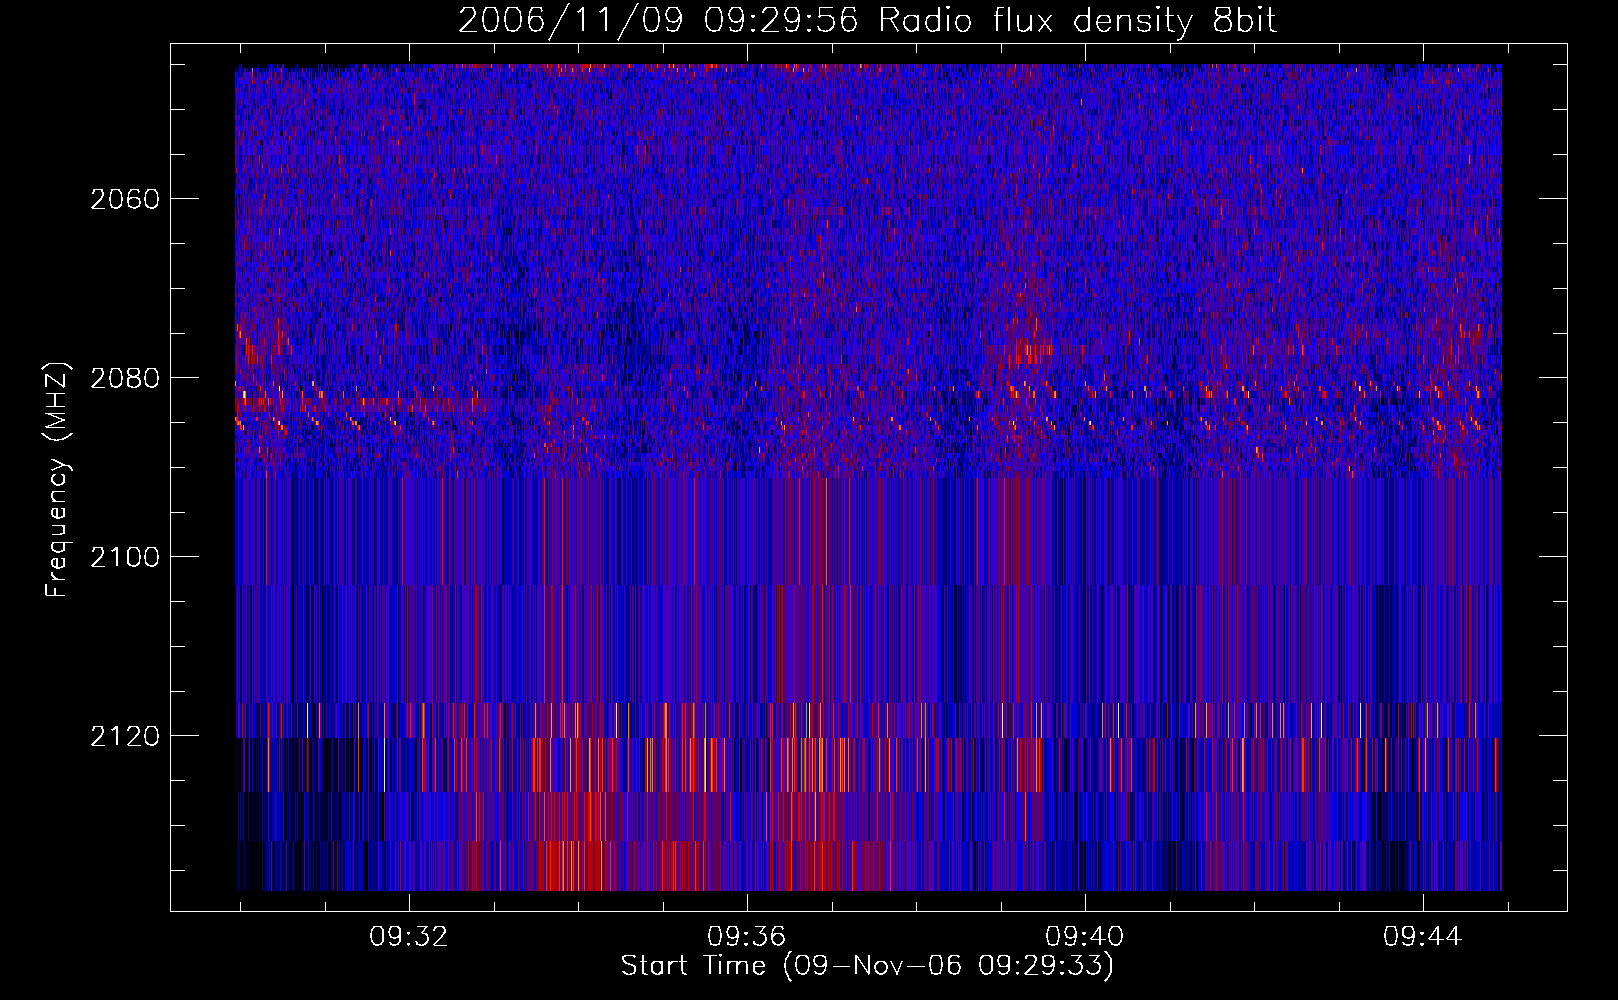Click the 09:40 time tick label

[x=1085, y=937]
